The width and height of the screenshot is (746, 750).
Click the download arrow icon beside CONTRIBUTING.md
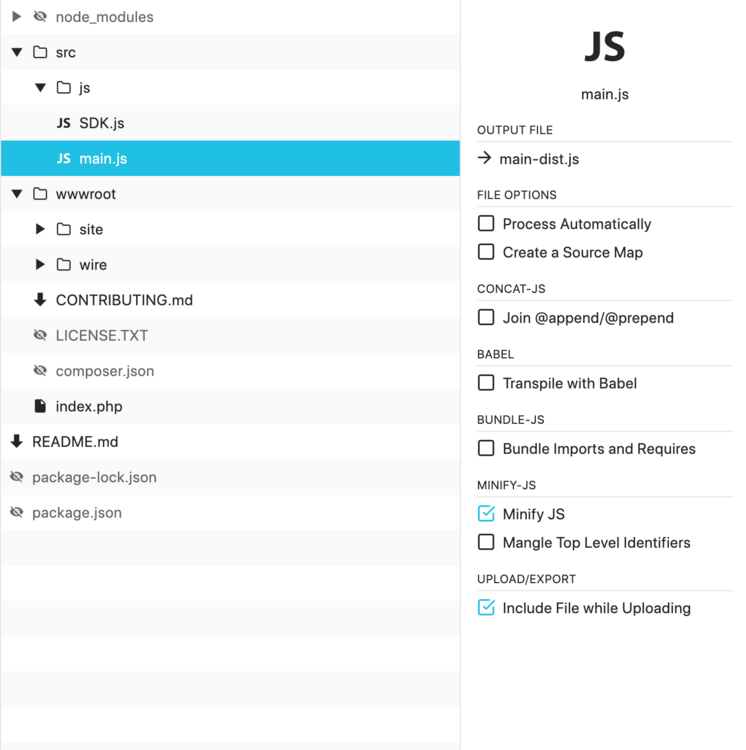tap(40, 300)
